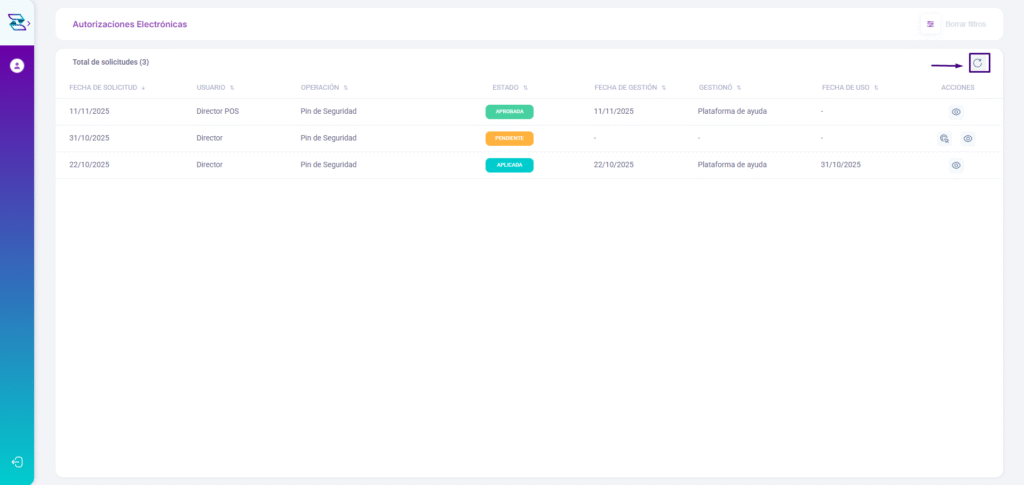Manage the pending 31/10/2025 request icon
1024x485 pixels.
pyautogui.click(x=944, y=138)
